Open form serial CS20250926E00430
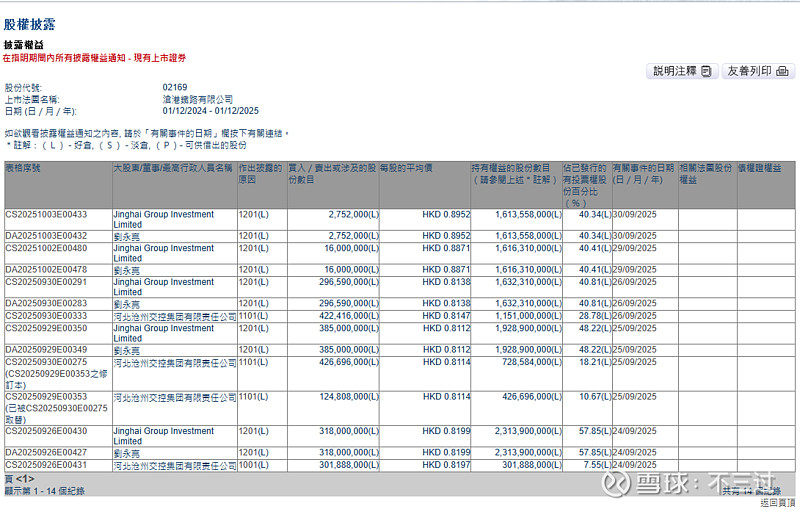The height and width of the screenshot is (509, 800). click(46, 431)
